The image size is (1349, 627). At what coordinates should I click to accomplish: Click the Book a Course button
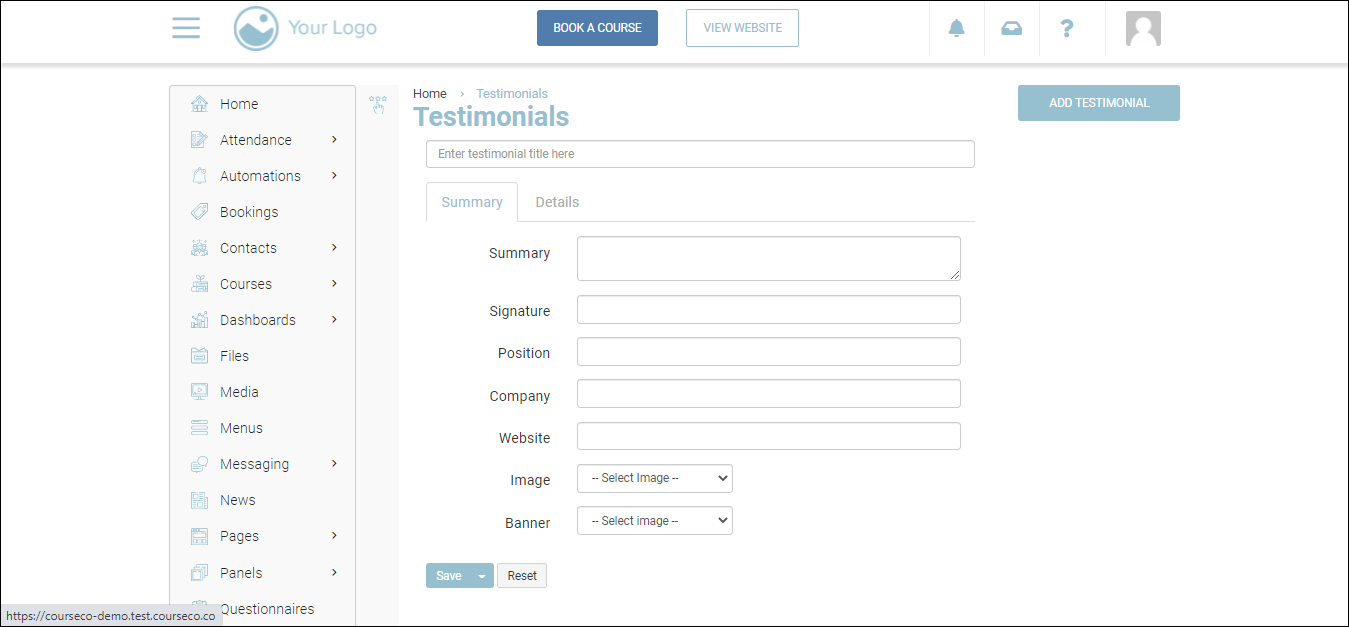597,28
